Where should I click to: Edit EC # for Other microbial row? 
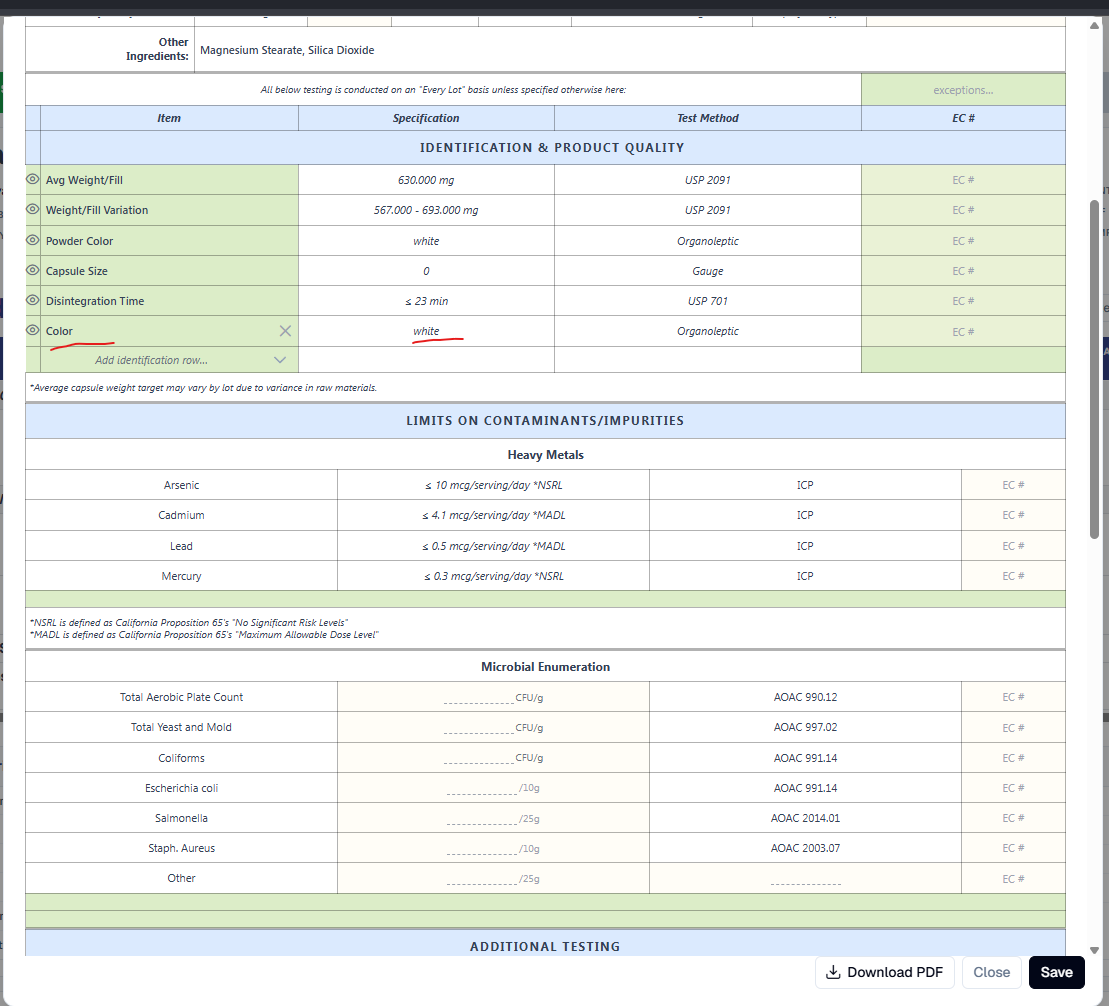point(1013,879)
